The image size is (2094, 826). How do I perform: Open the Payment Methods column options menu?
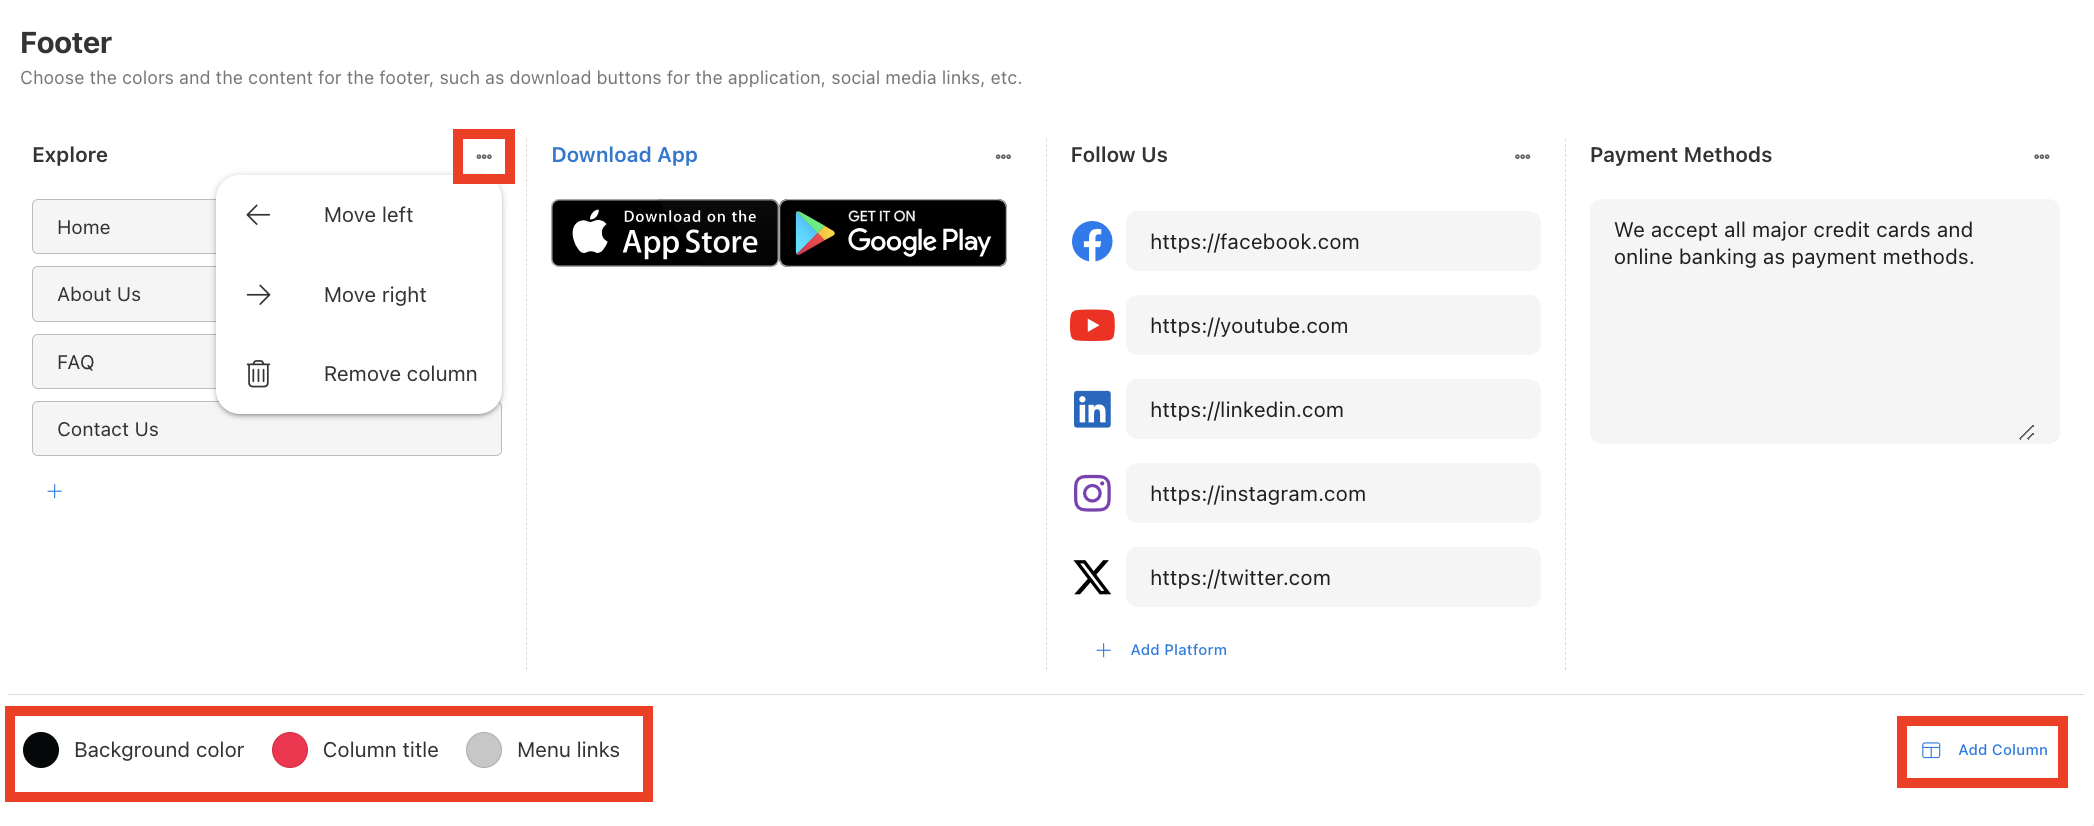click(x=2041, y=156)
